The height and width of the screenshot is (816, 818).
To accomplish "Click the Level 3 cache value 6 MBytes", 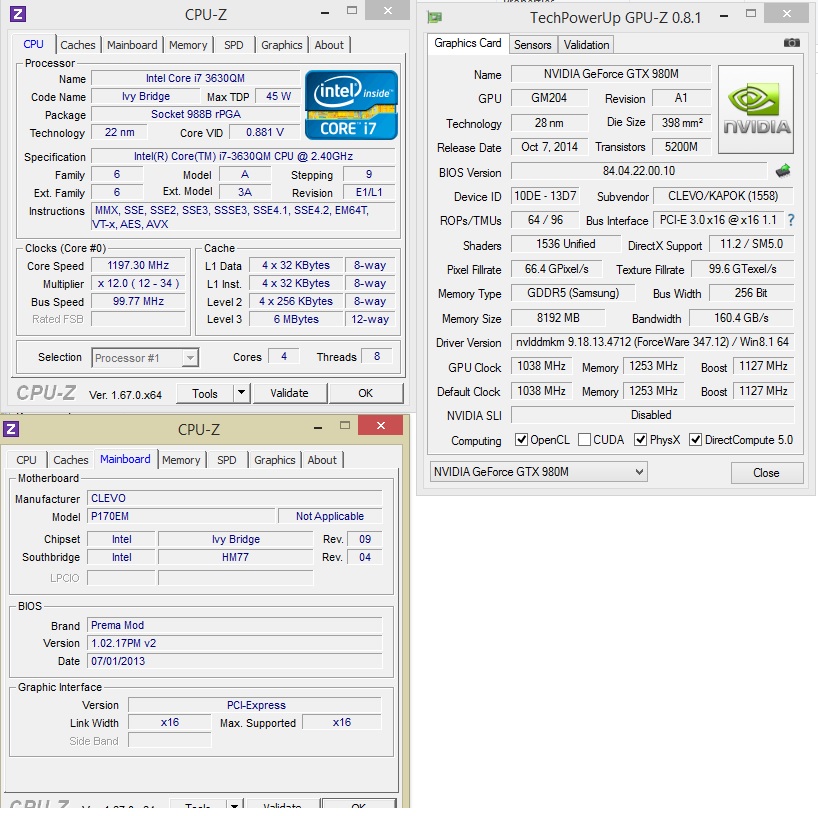I will tap(296, 319).
